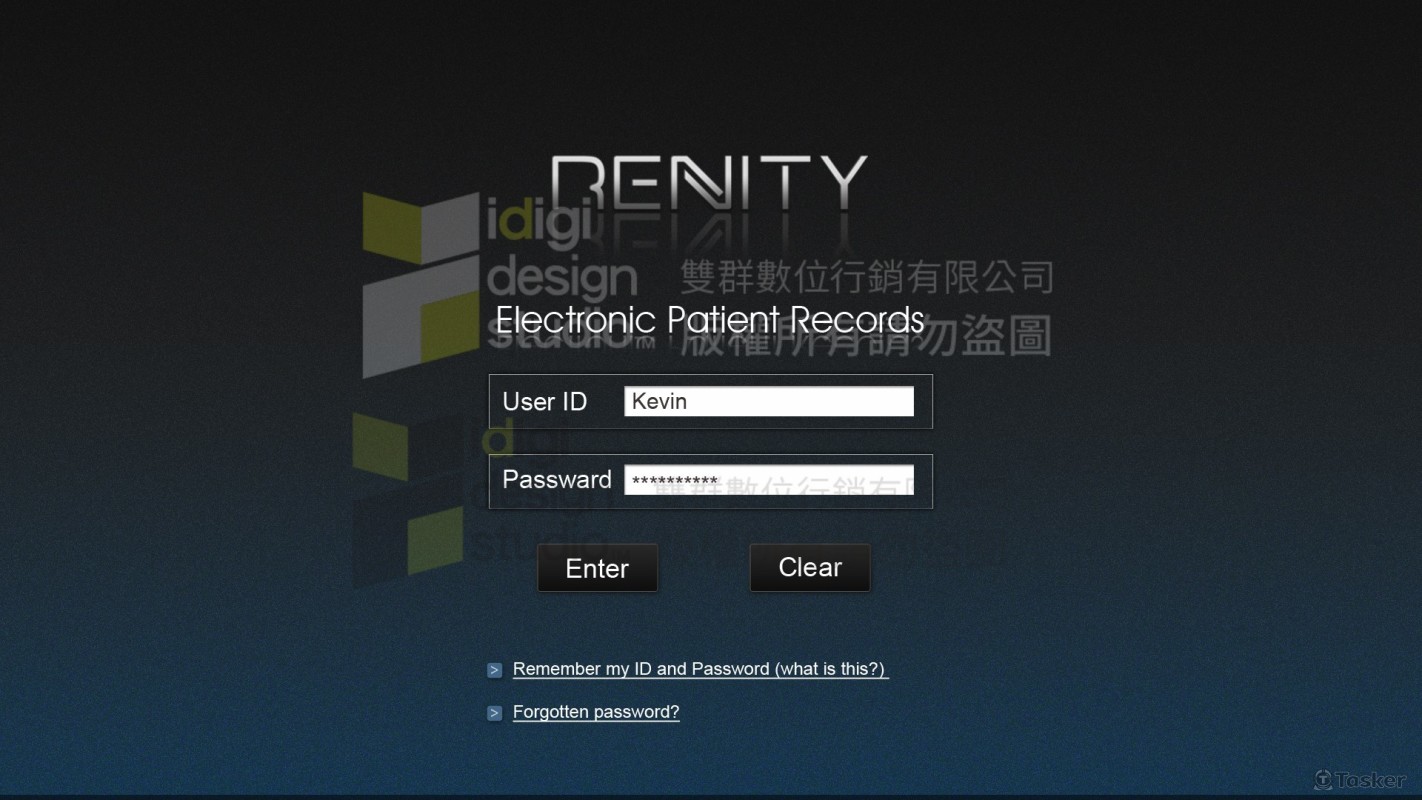Image resolution: width=1422 pixels, height=800 pixels.
Task: Click the '(what is this?)' help text
Action: pos(830,669)
